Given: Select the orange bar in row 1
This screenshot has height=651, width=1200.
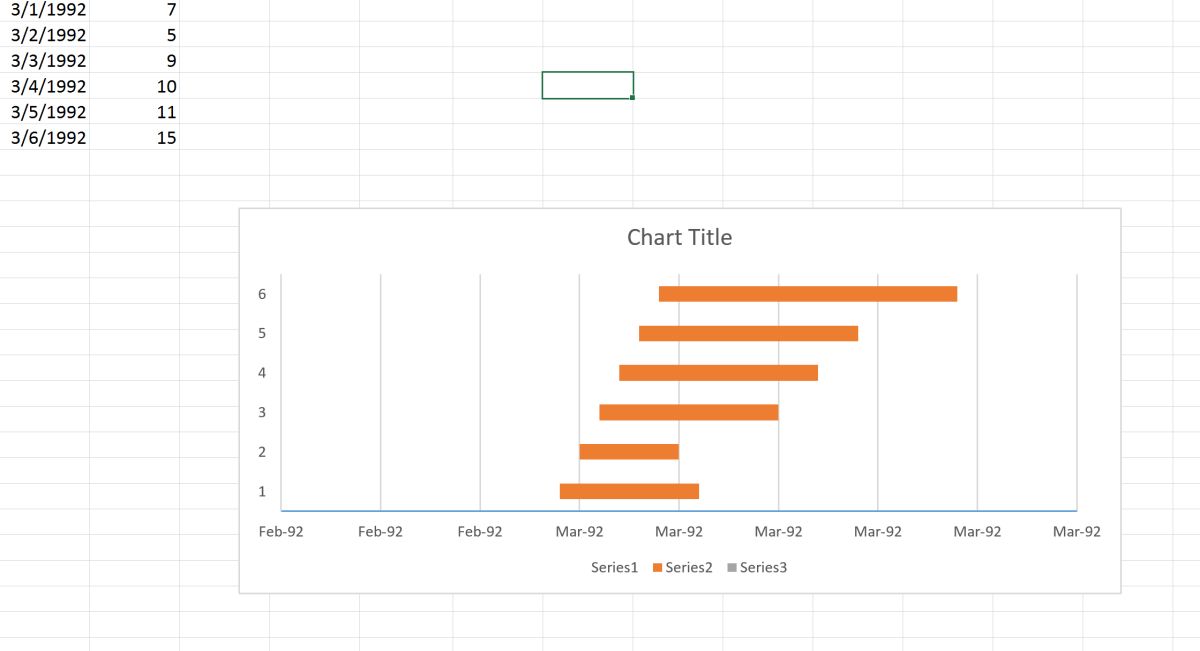Looking at the screenshot, I should tap(629, 491).
